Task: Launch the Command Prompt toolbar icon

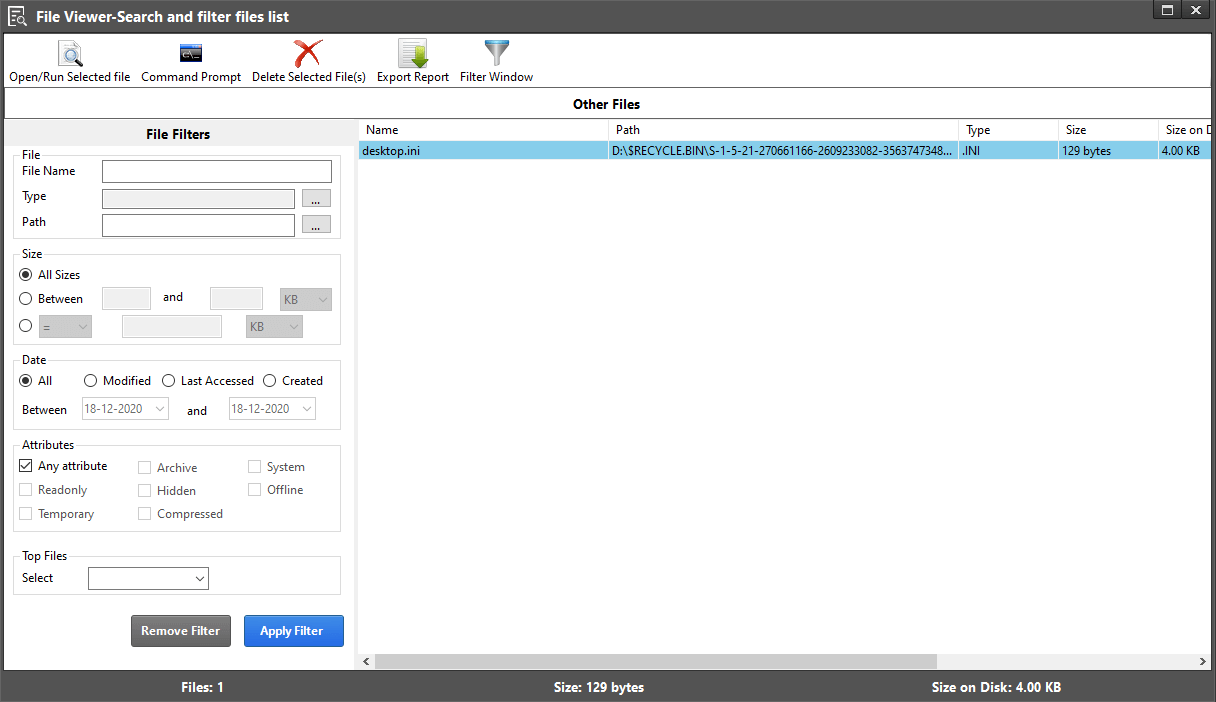Action: (x=190, y=54)
